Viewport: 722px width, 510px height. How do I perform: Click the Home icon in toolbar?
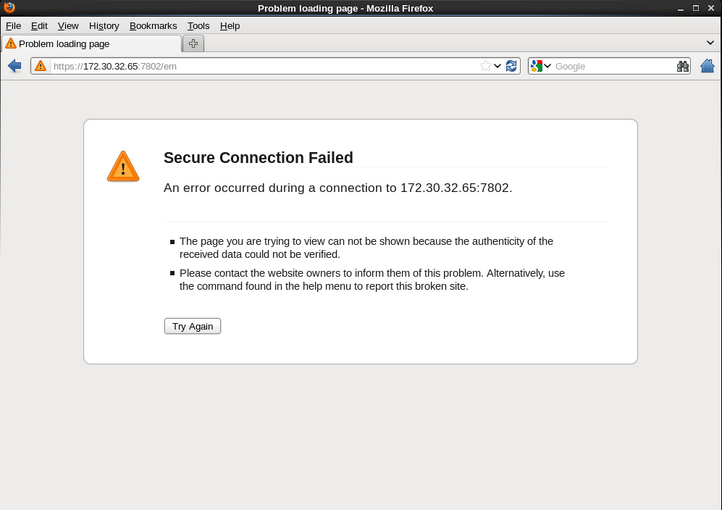tap(708, 66)
